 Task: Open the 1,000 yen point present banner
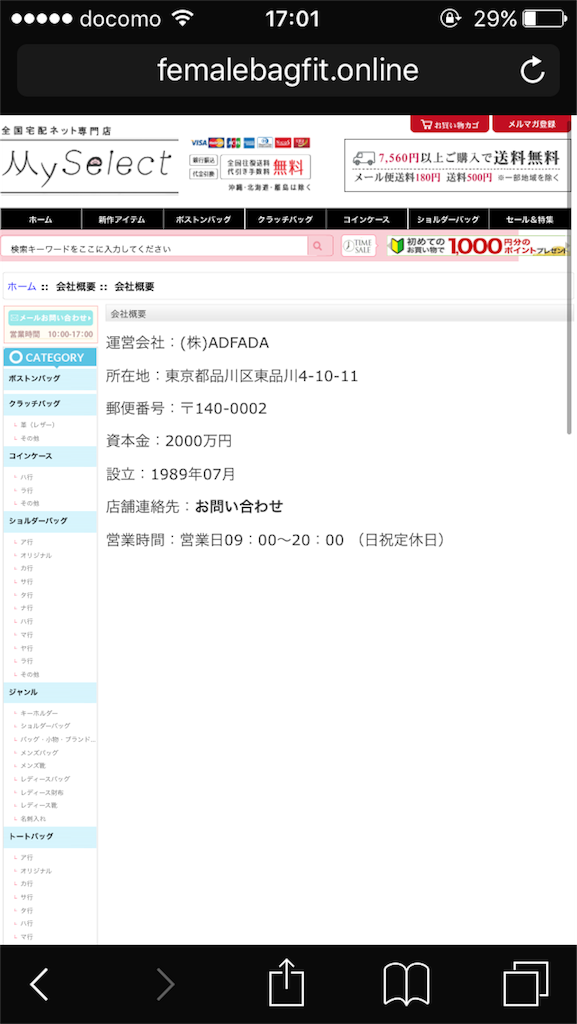[478, 246]
